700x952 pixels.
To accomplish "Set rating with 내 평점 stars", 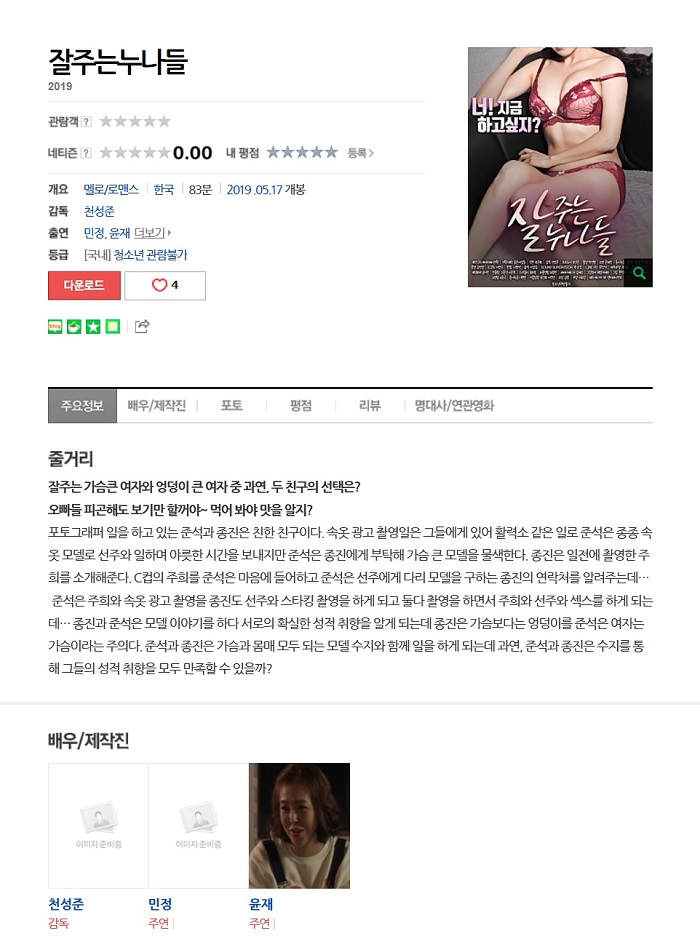I will point(302,152).
